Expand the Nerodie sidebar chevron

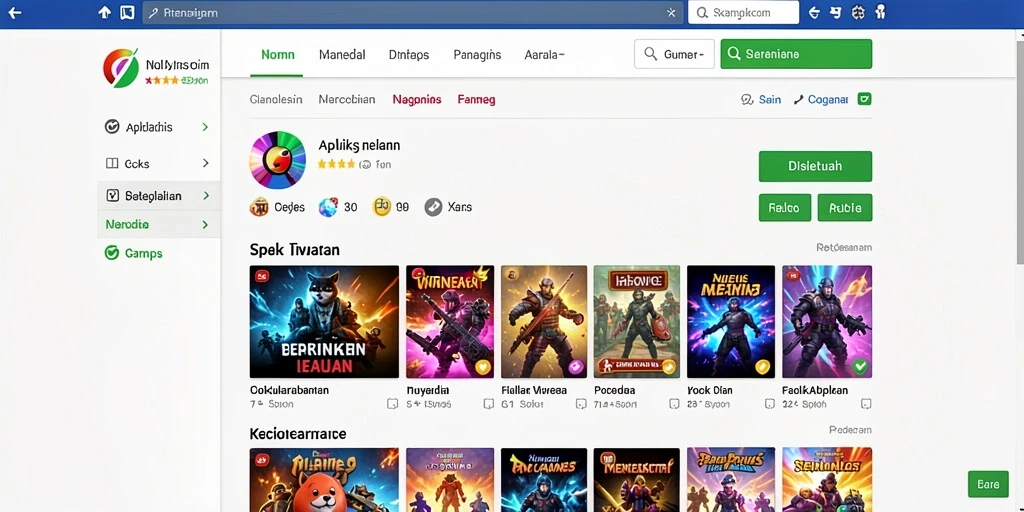click(205, 225)
